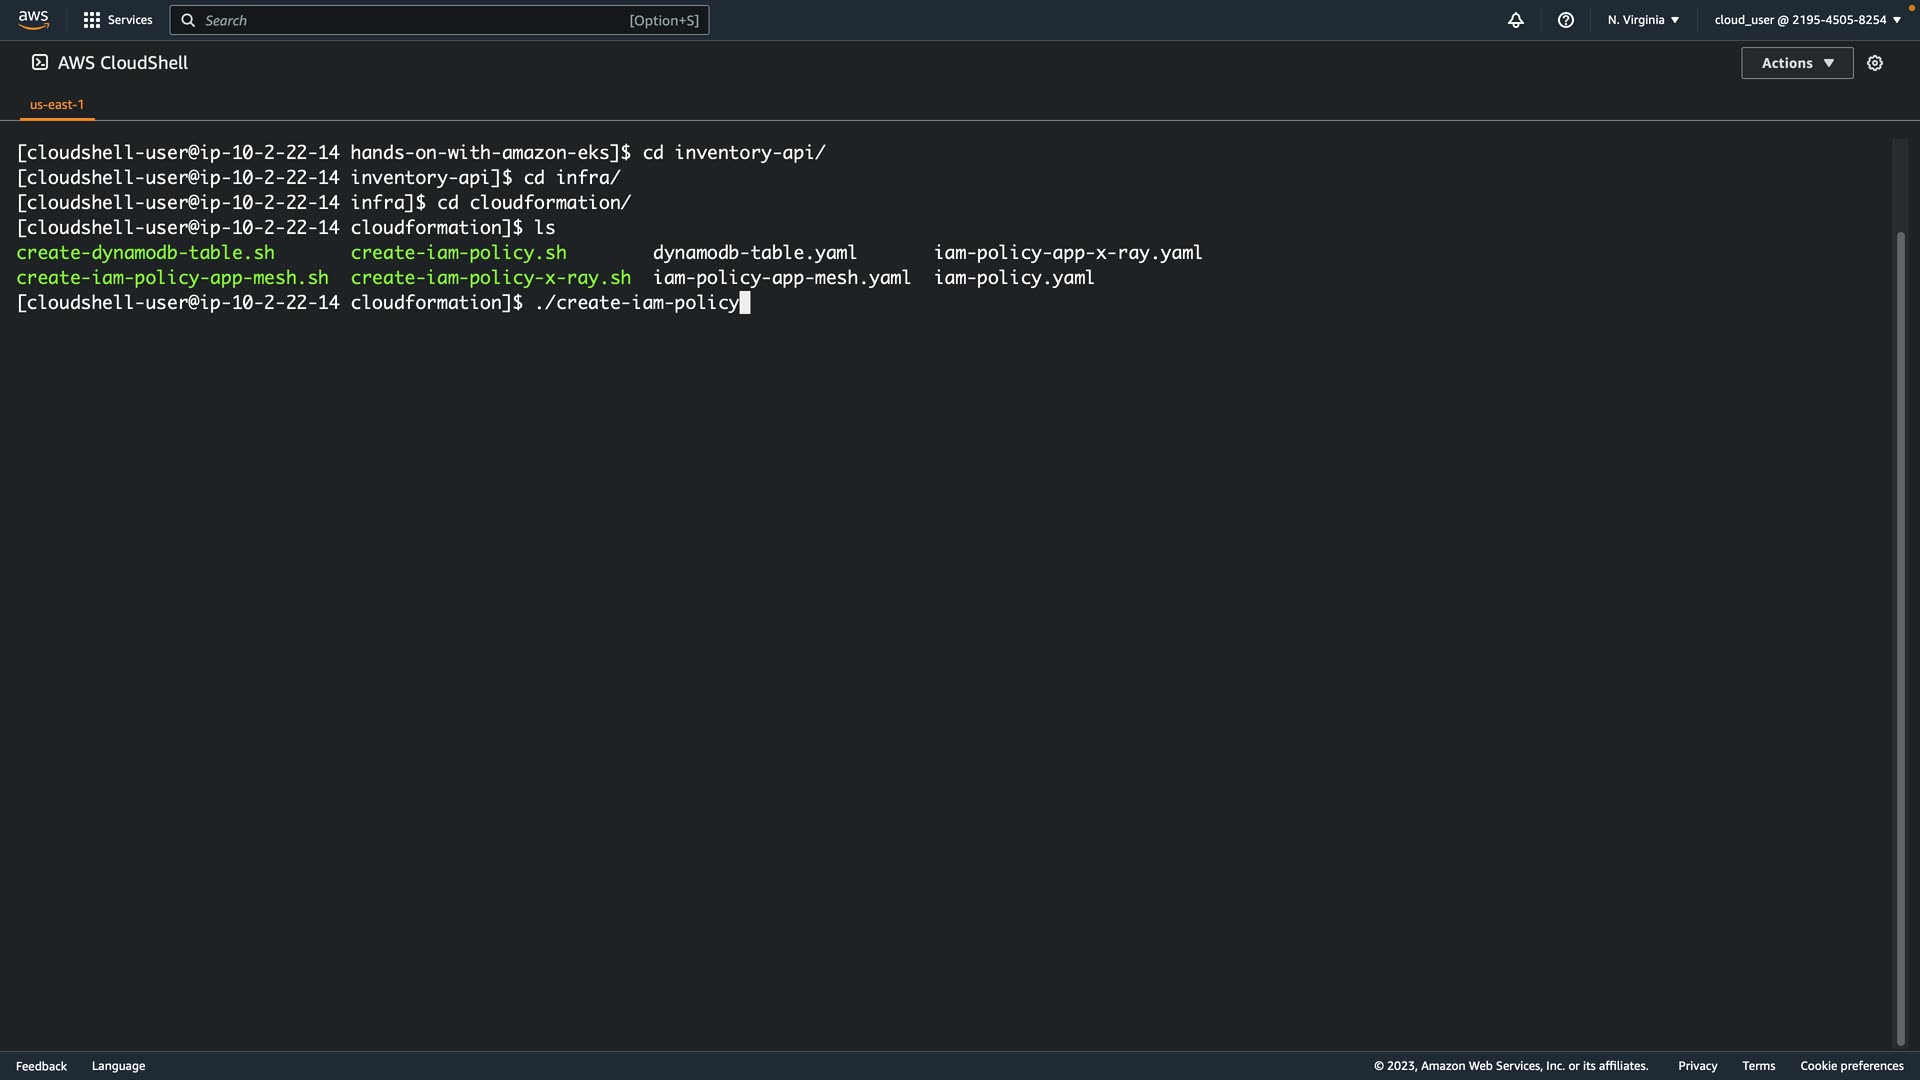
Task: Open CloudShell settings gear icon
Action: tap(1875, 63)
